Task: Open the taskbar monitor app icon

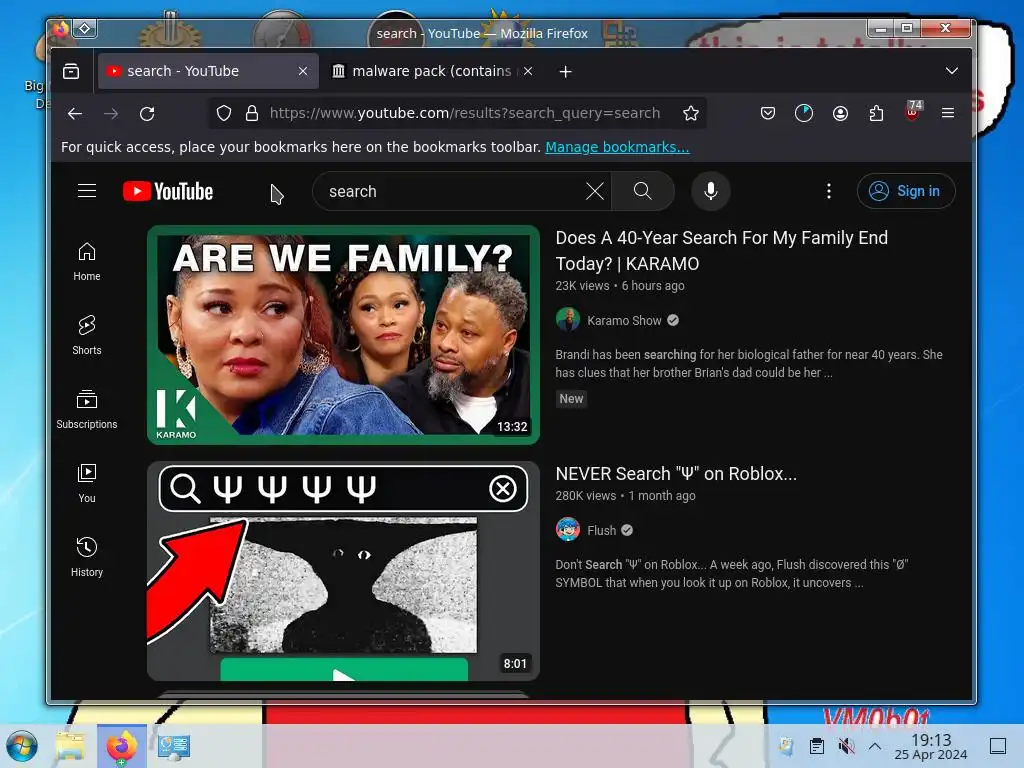Action: click(x=174, y=746)
